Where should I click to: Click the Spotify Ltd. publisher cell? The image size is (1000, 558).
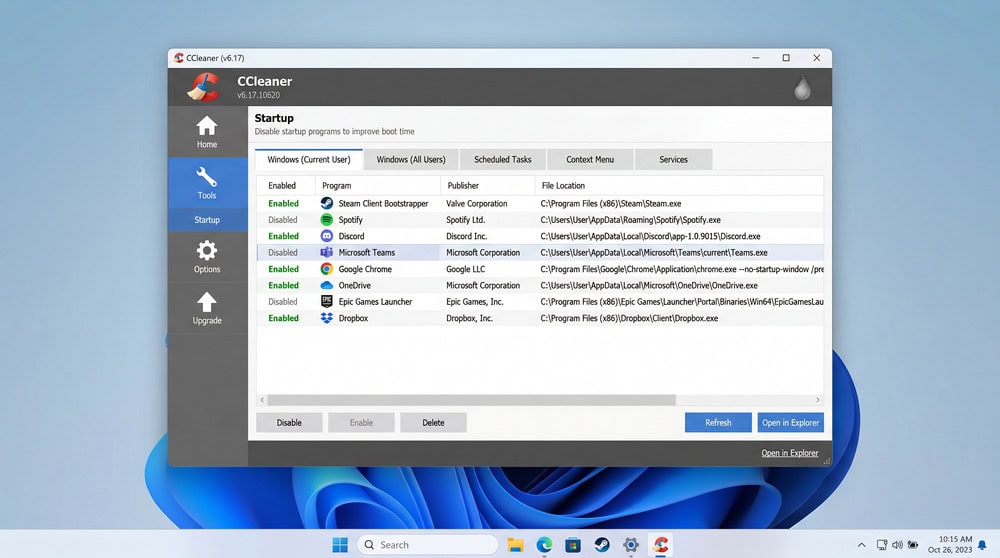(466, 219)
